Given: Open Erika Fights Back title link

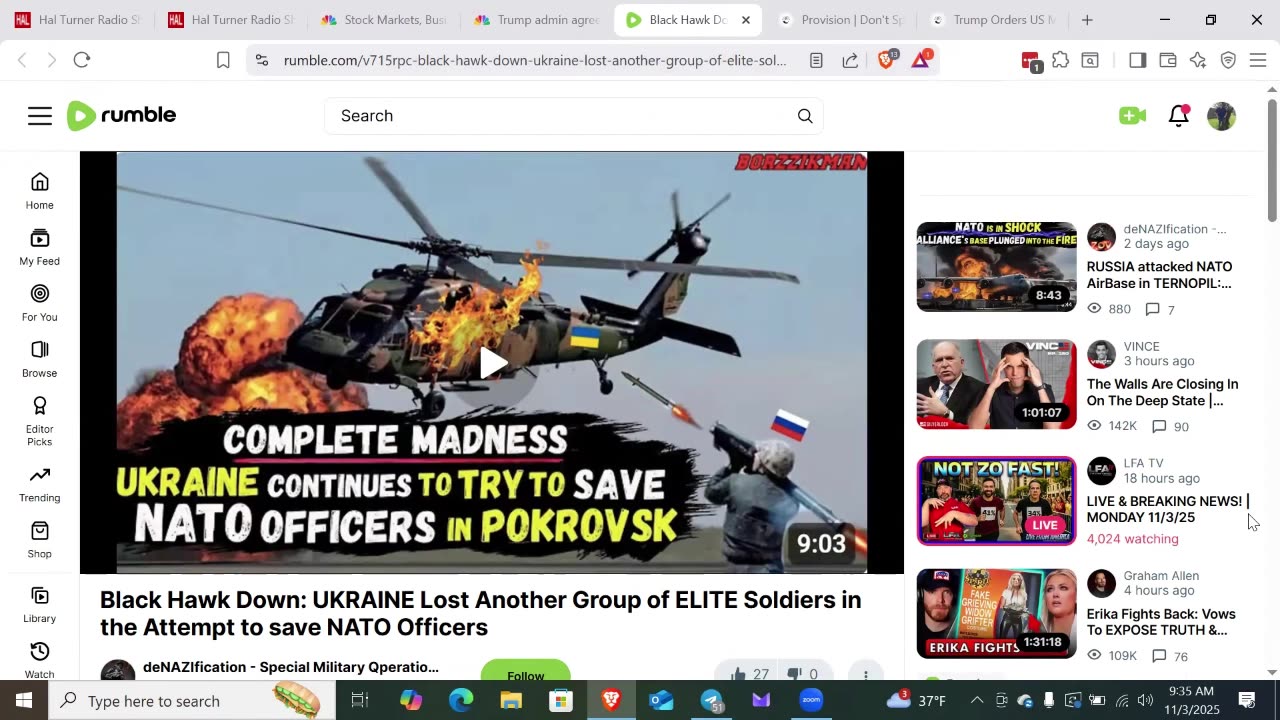Looking at the screenshot, I should point(1161,622).
